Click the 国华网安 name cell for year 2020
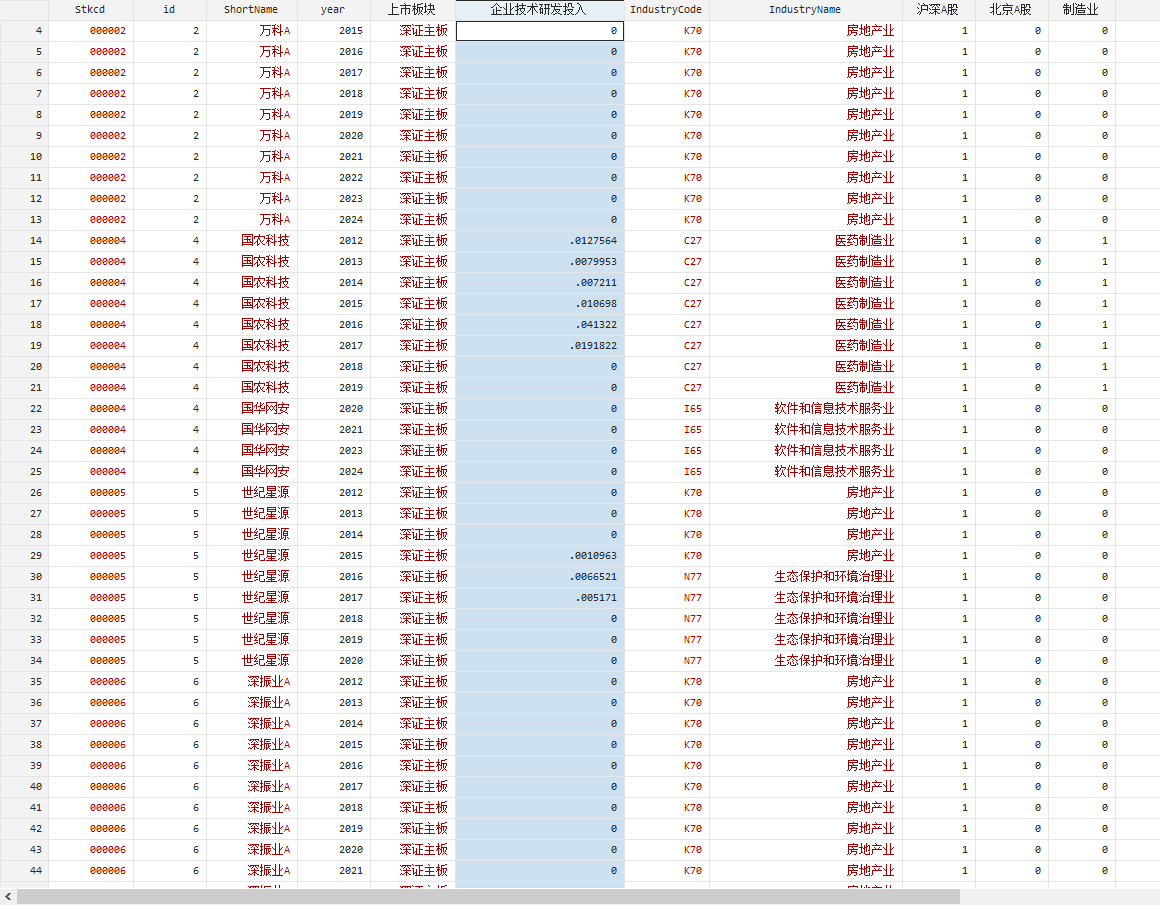The width and height of the screenshot is (1160, 905). tap(264, 409)
